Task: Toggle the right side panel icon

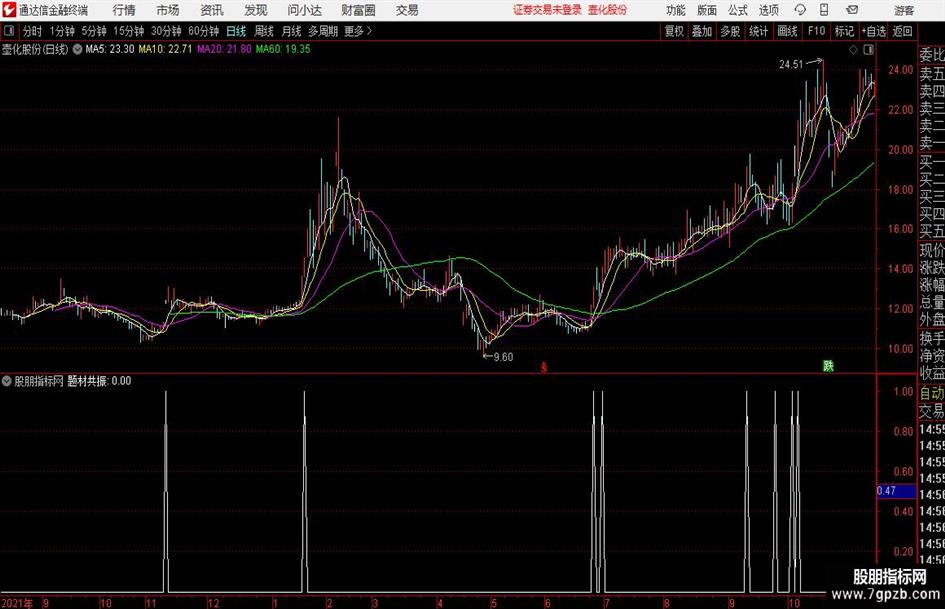Action: point(868,50)
